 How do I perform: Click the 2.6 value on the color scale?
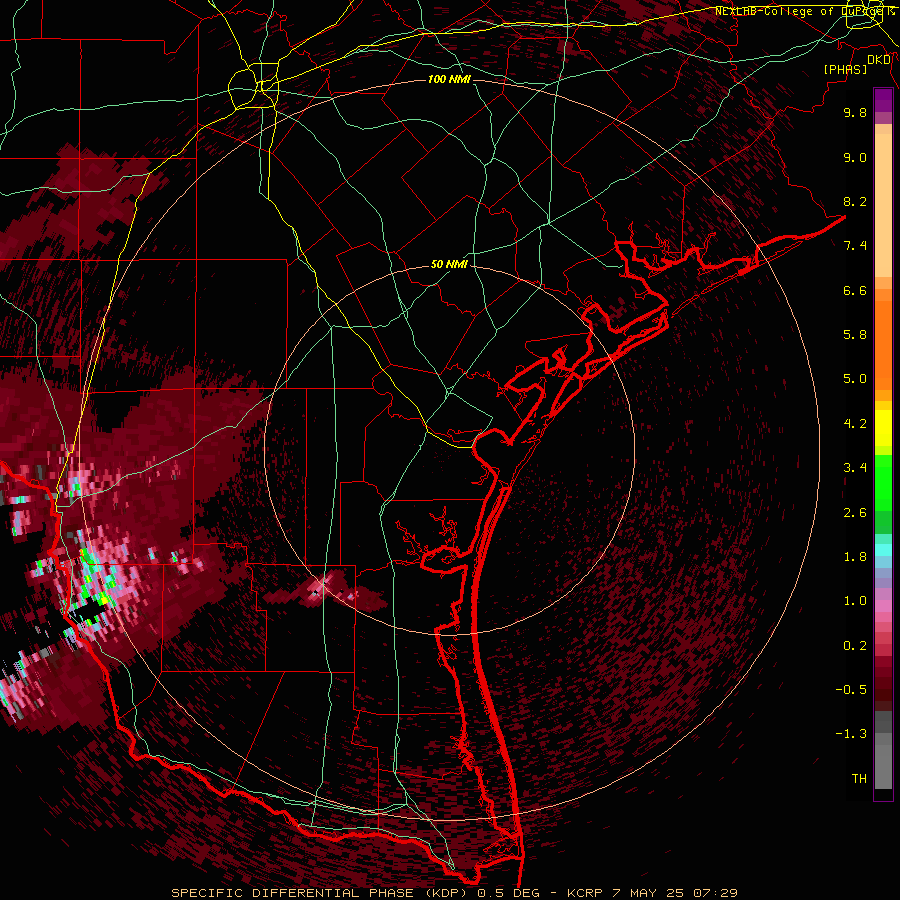855,513
